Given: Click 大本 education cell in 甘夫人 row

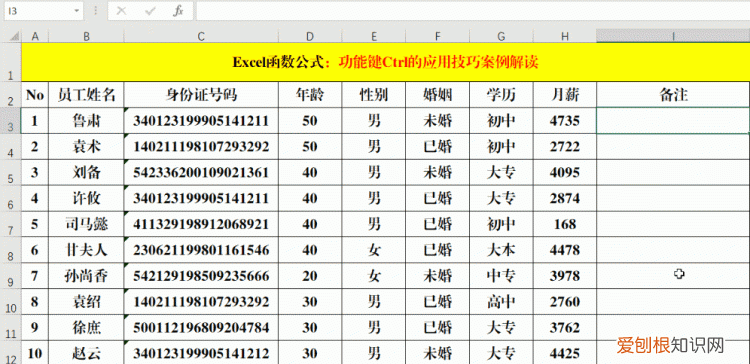Looking at the screenshot, I should (501, 250).
